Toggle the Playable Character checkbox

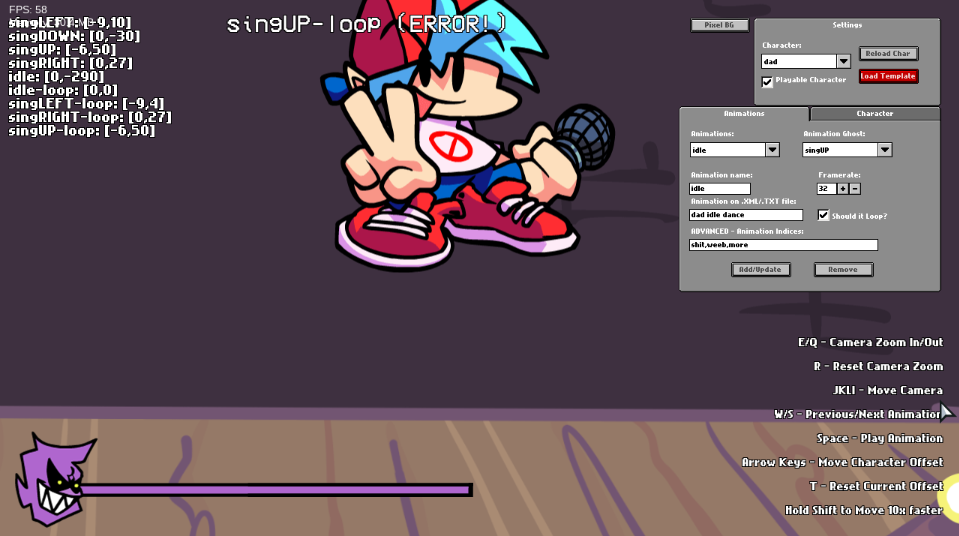pyautogui.click(x=767, y=81)
